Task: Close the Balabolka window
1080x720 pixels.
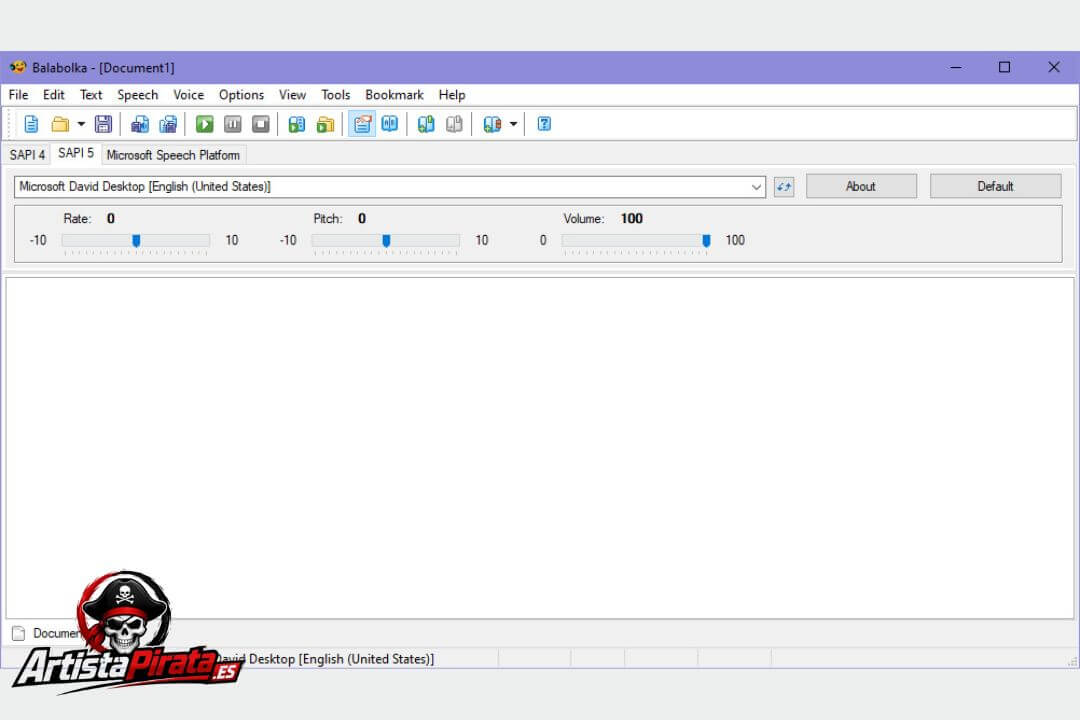Action: point(1054,67)
